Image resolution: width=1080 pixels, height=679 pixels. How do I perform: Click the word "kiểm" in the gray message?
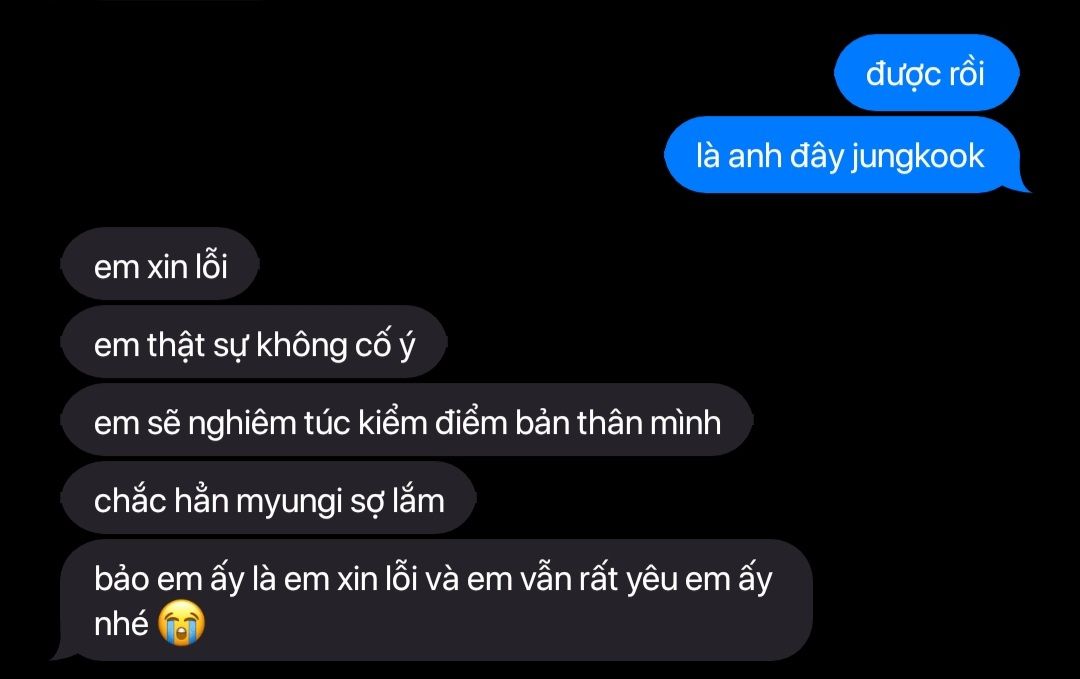pos(393,422)
